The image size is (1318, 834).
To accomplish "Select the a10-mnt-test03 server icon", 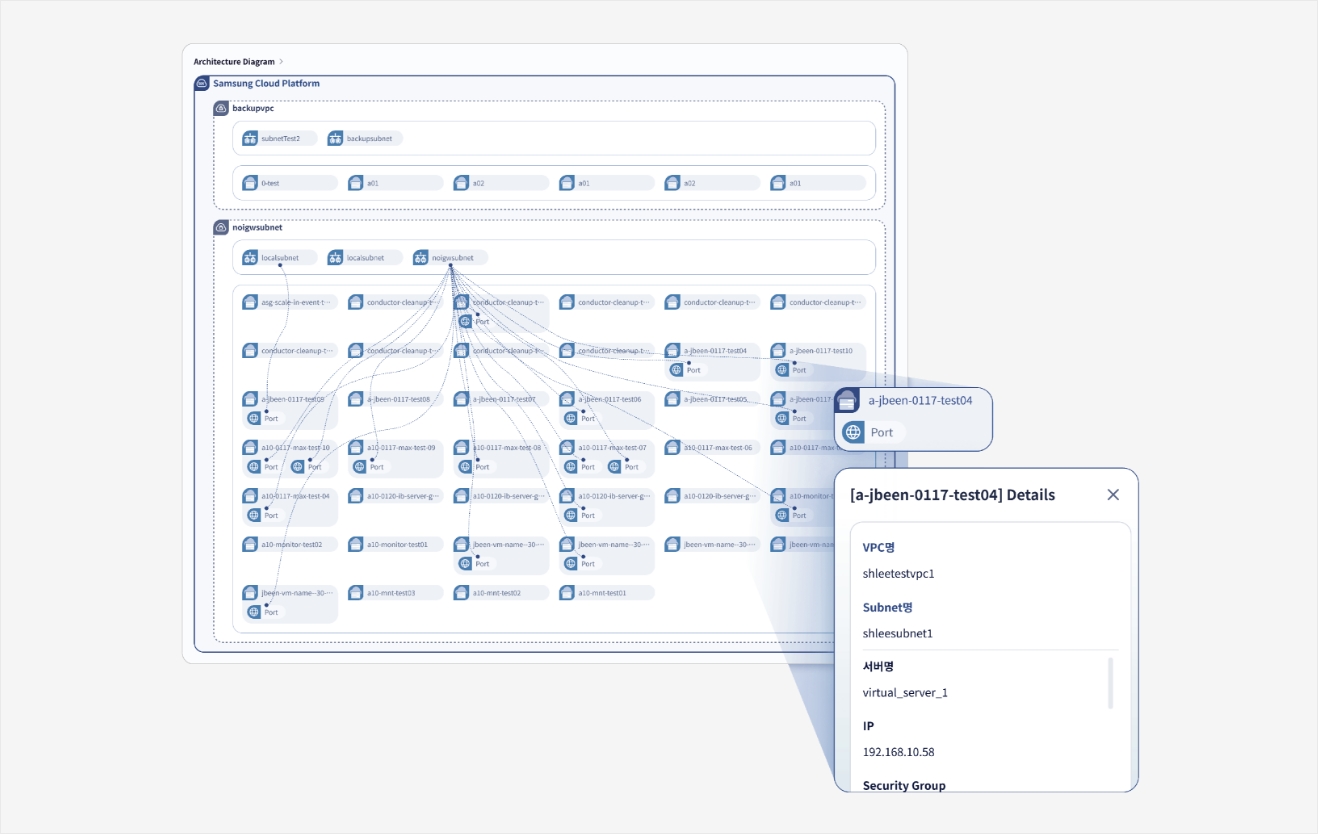I will [x=356, y=593].
